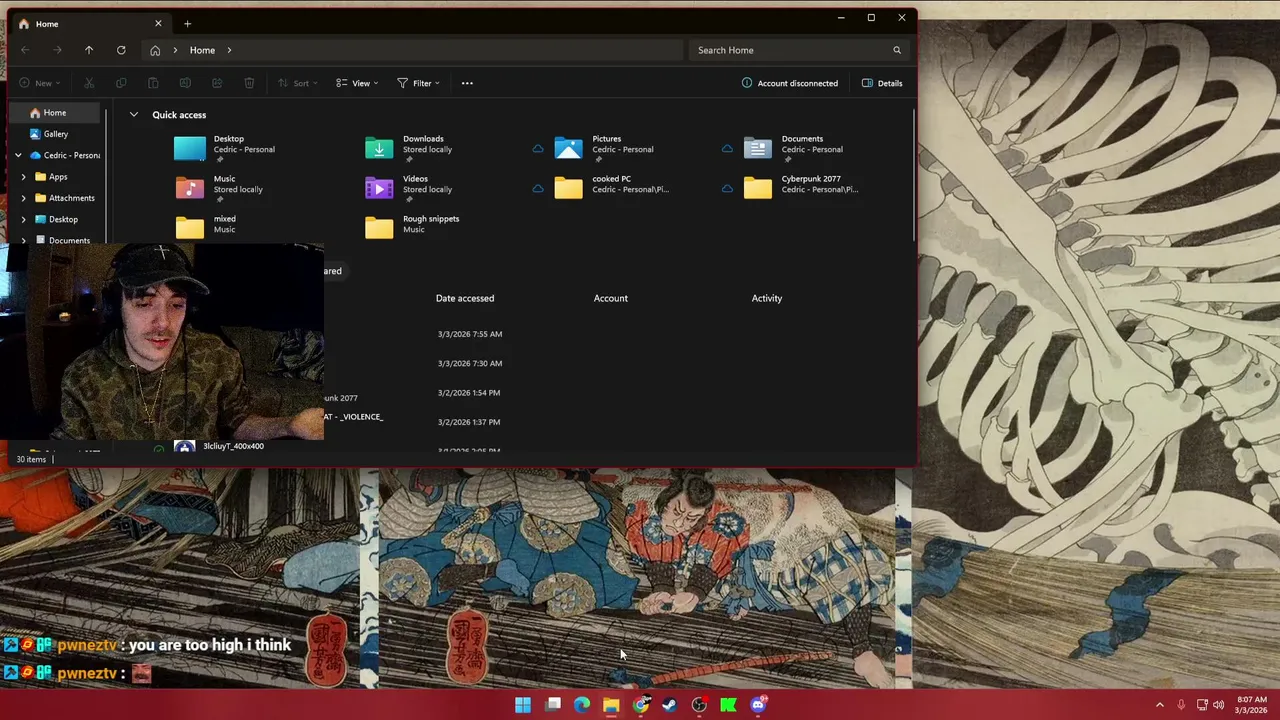This screenshot has width=1280, height=720.
Task: Open the Music quick access folder
Action: tap(219, 188)
